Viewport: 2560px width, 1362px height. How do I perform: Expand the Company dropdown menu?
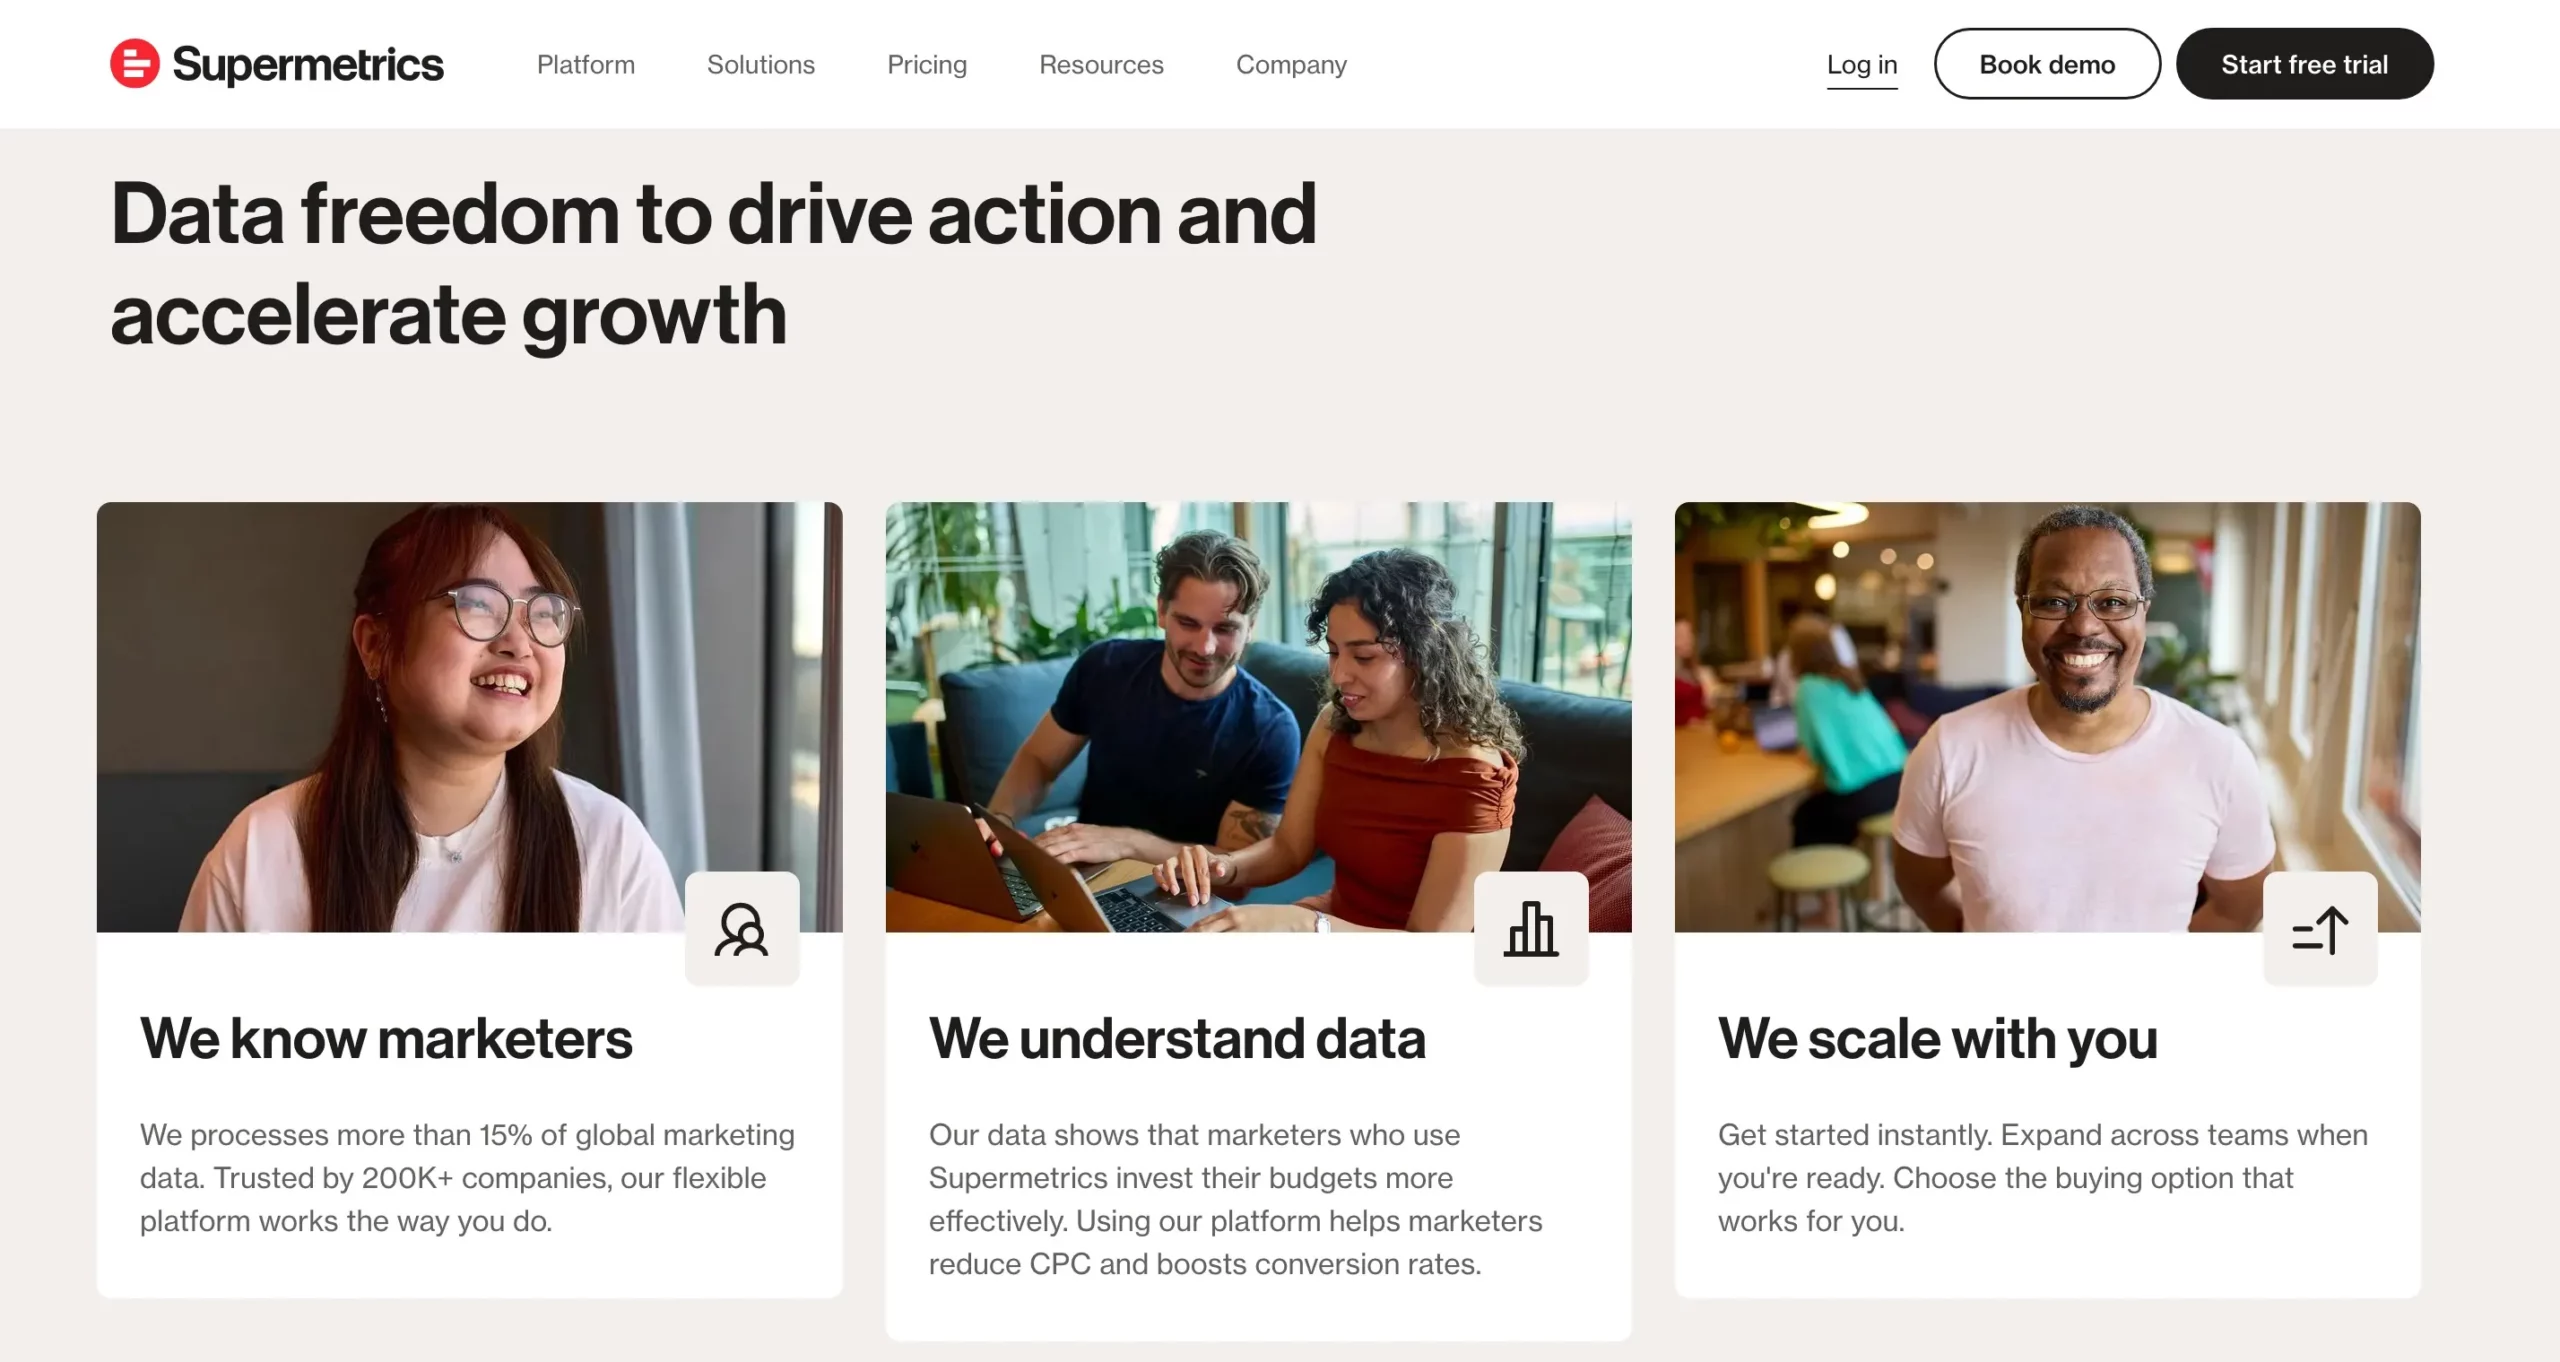(x=1292, y=64)
